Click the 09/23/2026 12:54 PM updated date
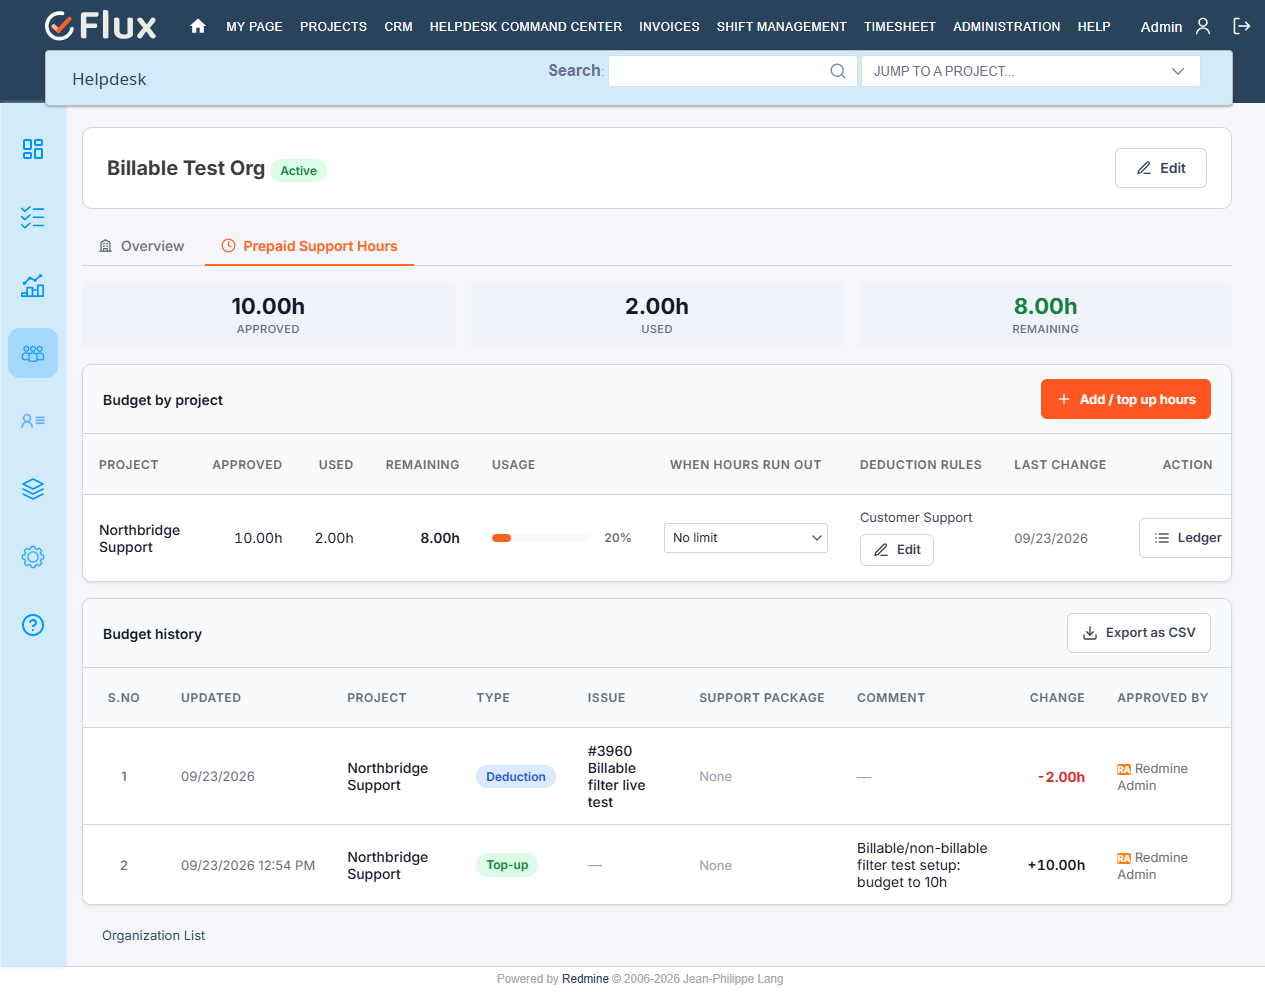 tap(248, 866)
